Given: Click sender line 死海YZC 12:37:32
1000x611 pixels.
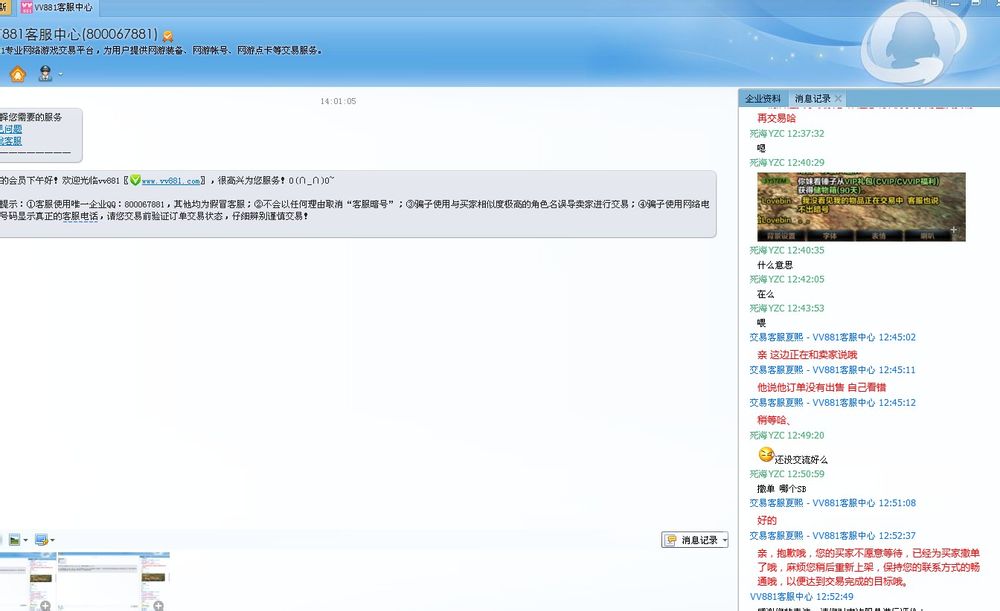Looking at the screenshot, I should pos(786,133).
